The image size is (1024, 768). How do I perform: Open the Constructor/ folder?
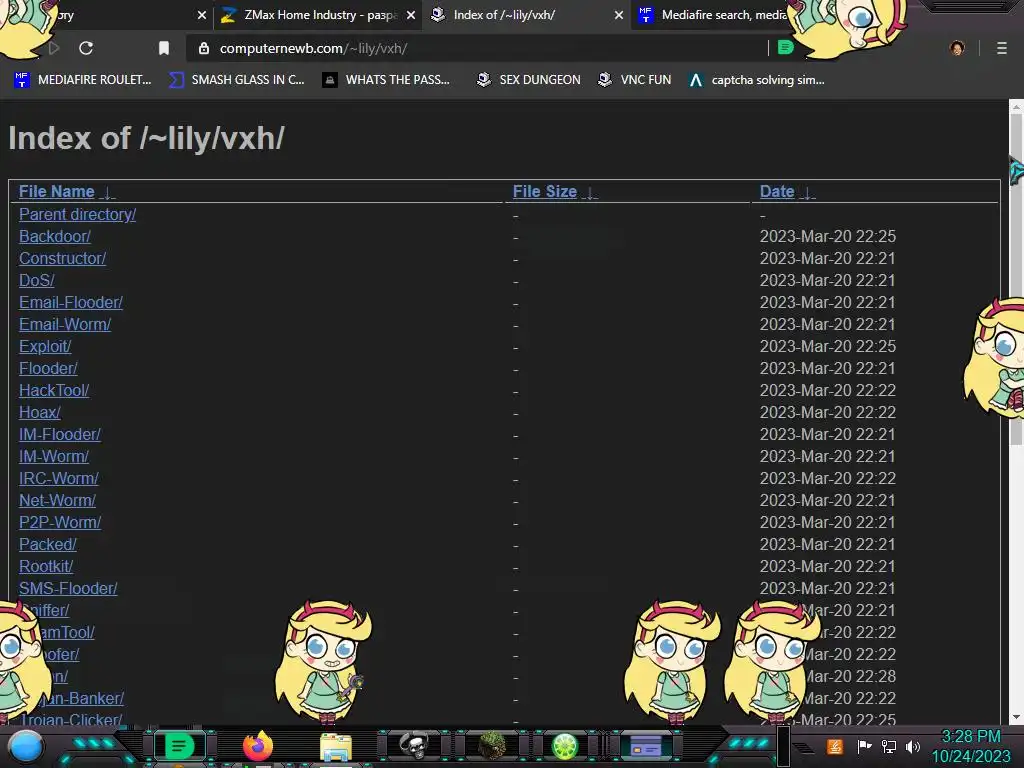tap(62, 259)
